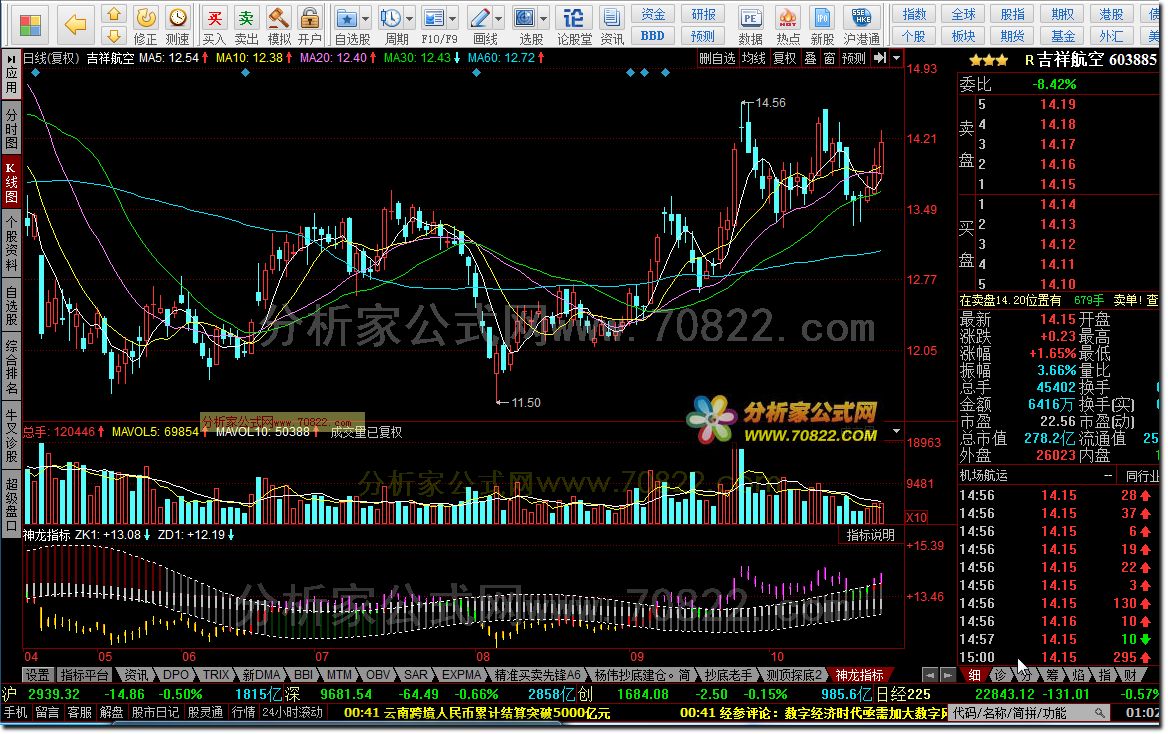The image size is (1168, 734).
Task: Click the colorful four-square home icon
Action: (x=30, y=25)
